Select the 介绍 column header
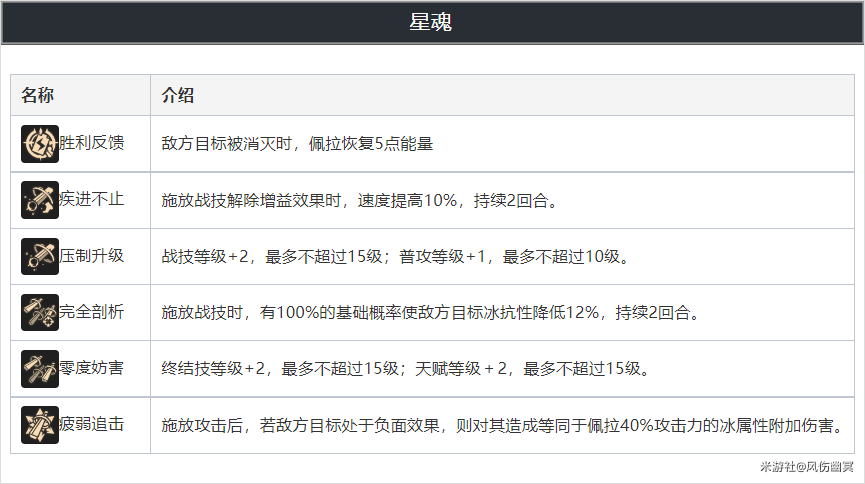Image resolution: width=865 pixels, height=484 pixels. (x=178, y=95)
